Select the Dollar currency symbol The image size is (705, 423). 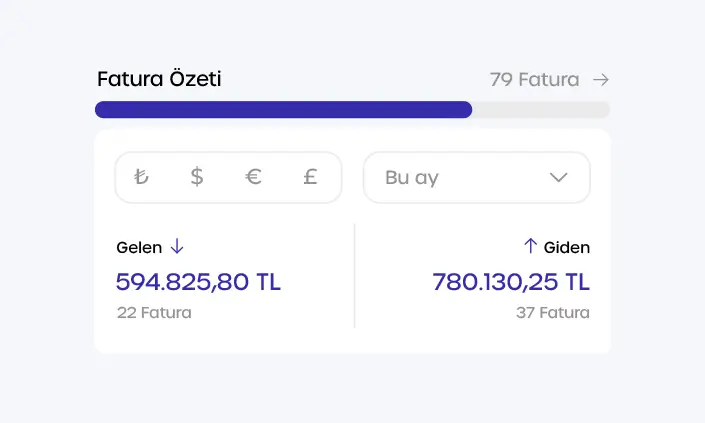(x=197, y=178)
